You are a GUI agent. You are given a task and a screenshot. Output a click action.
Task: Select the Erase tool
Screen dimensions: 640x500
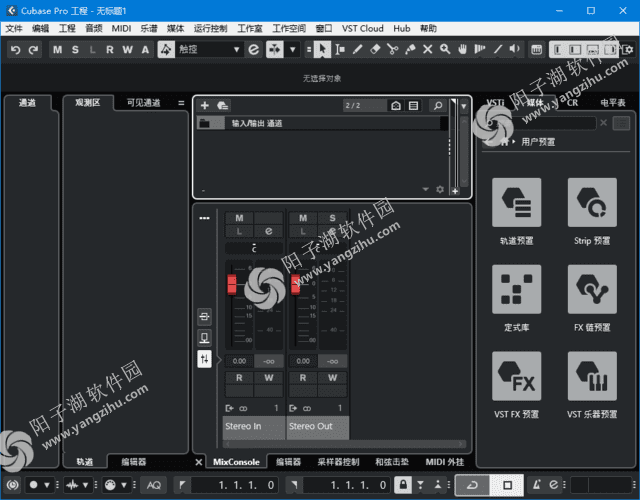tap(375, 49)
